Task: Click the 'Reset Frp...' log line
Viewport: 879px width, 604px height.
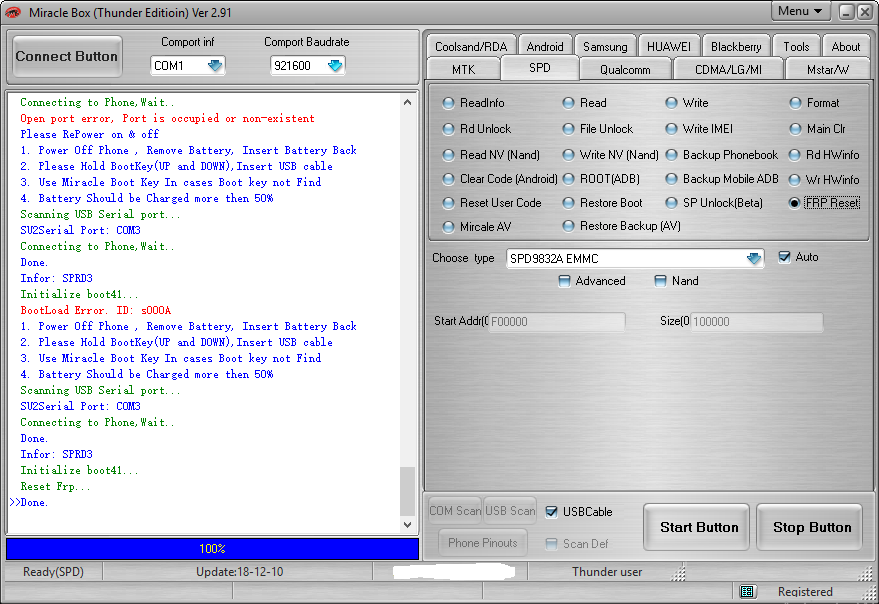Action: pyautogui.click(x=55, y=486)
